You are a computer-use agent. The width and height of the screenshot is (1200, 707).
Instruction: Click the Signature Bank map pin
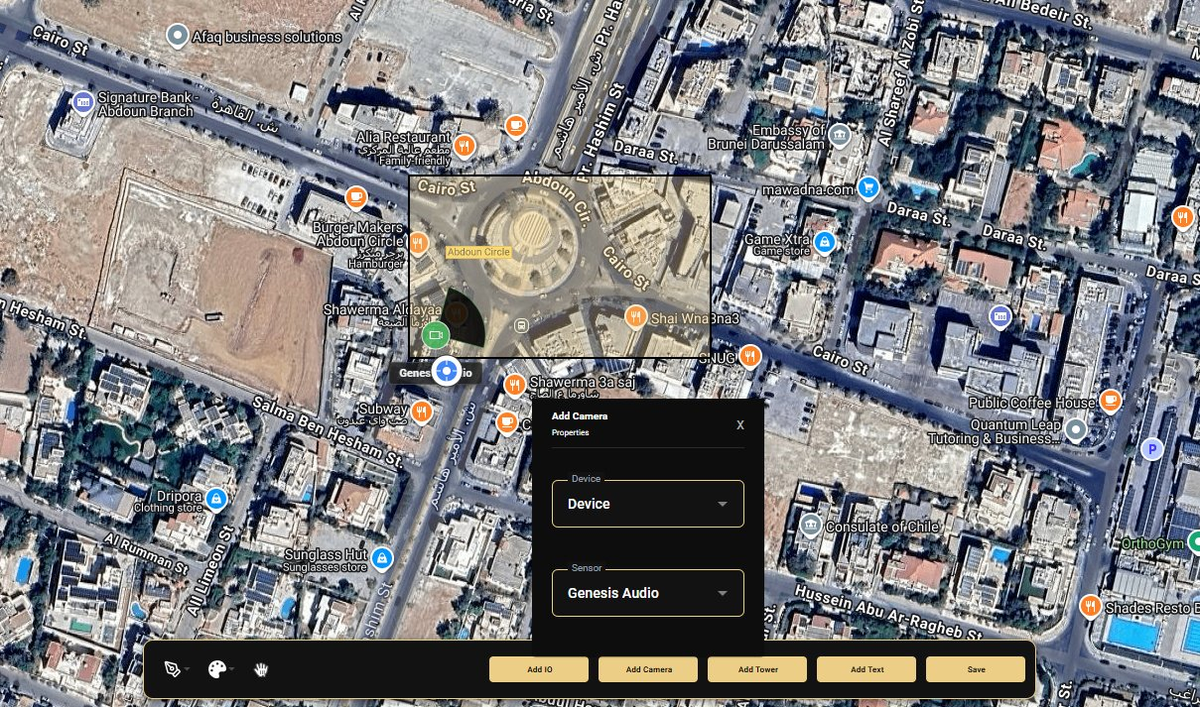point(83,101)
